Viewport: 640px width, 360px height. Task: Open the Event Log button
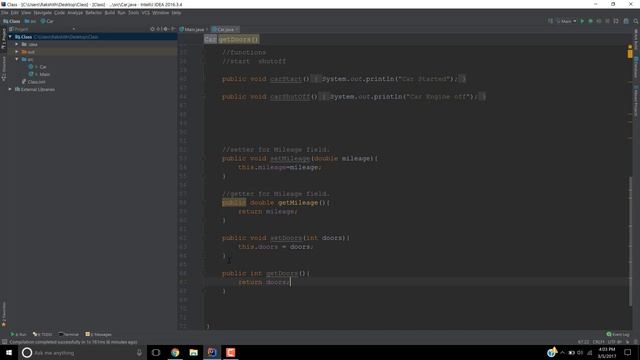(618, 334)
